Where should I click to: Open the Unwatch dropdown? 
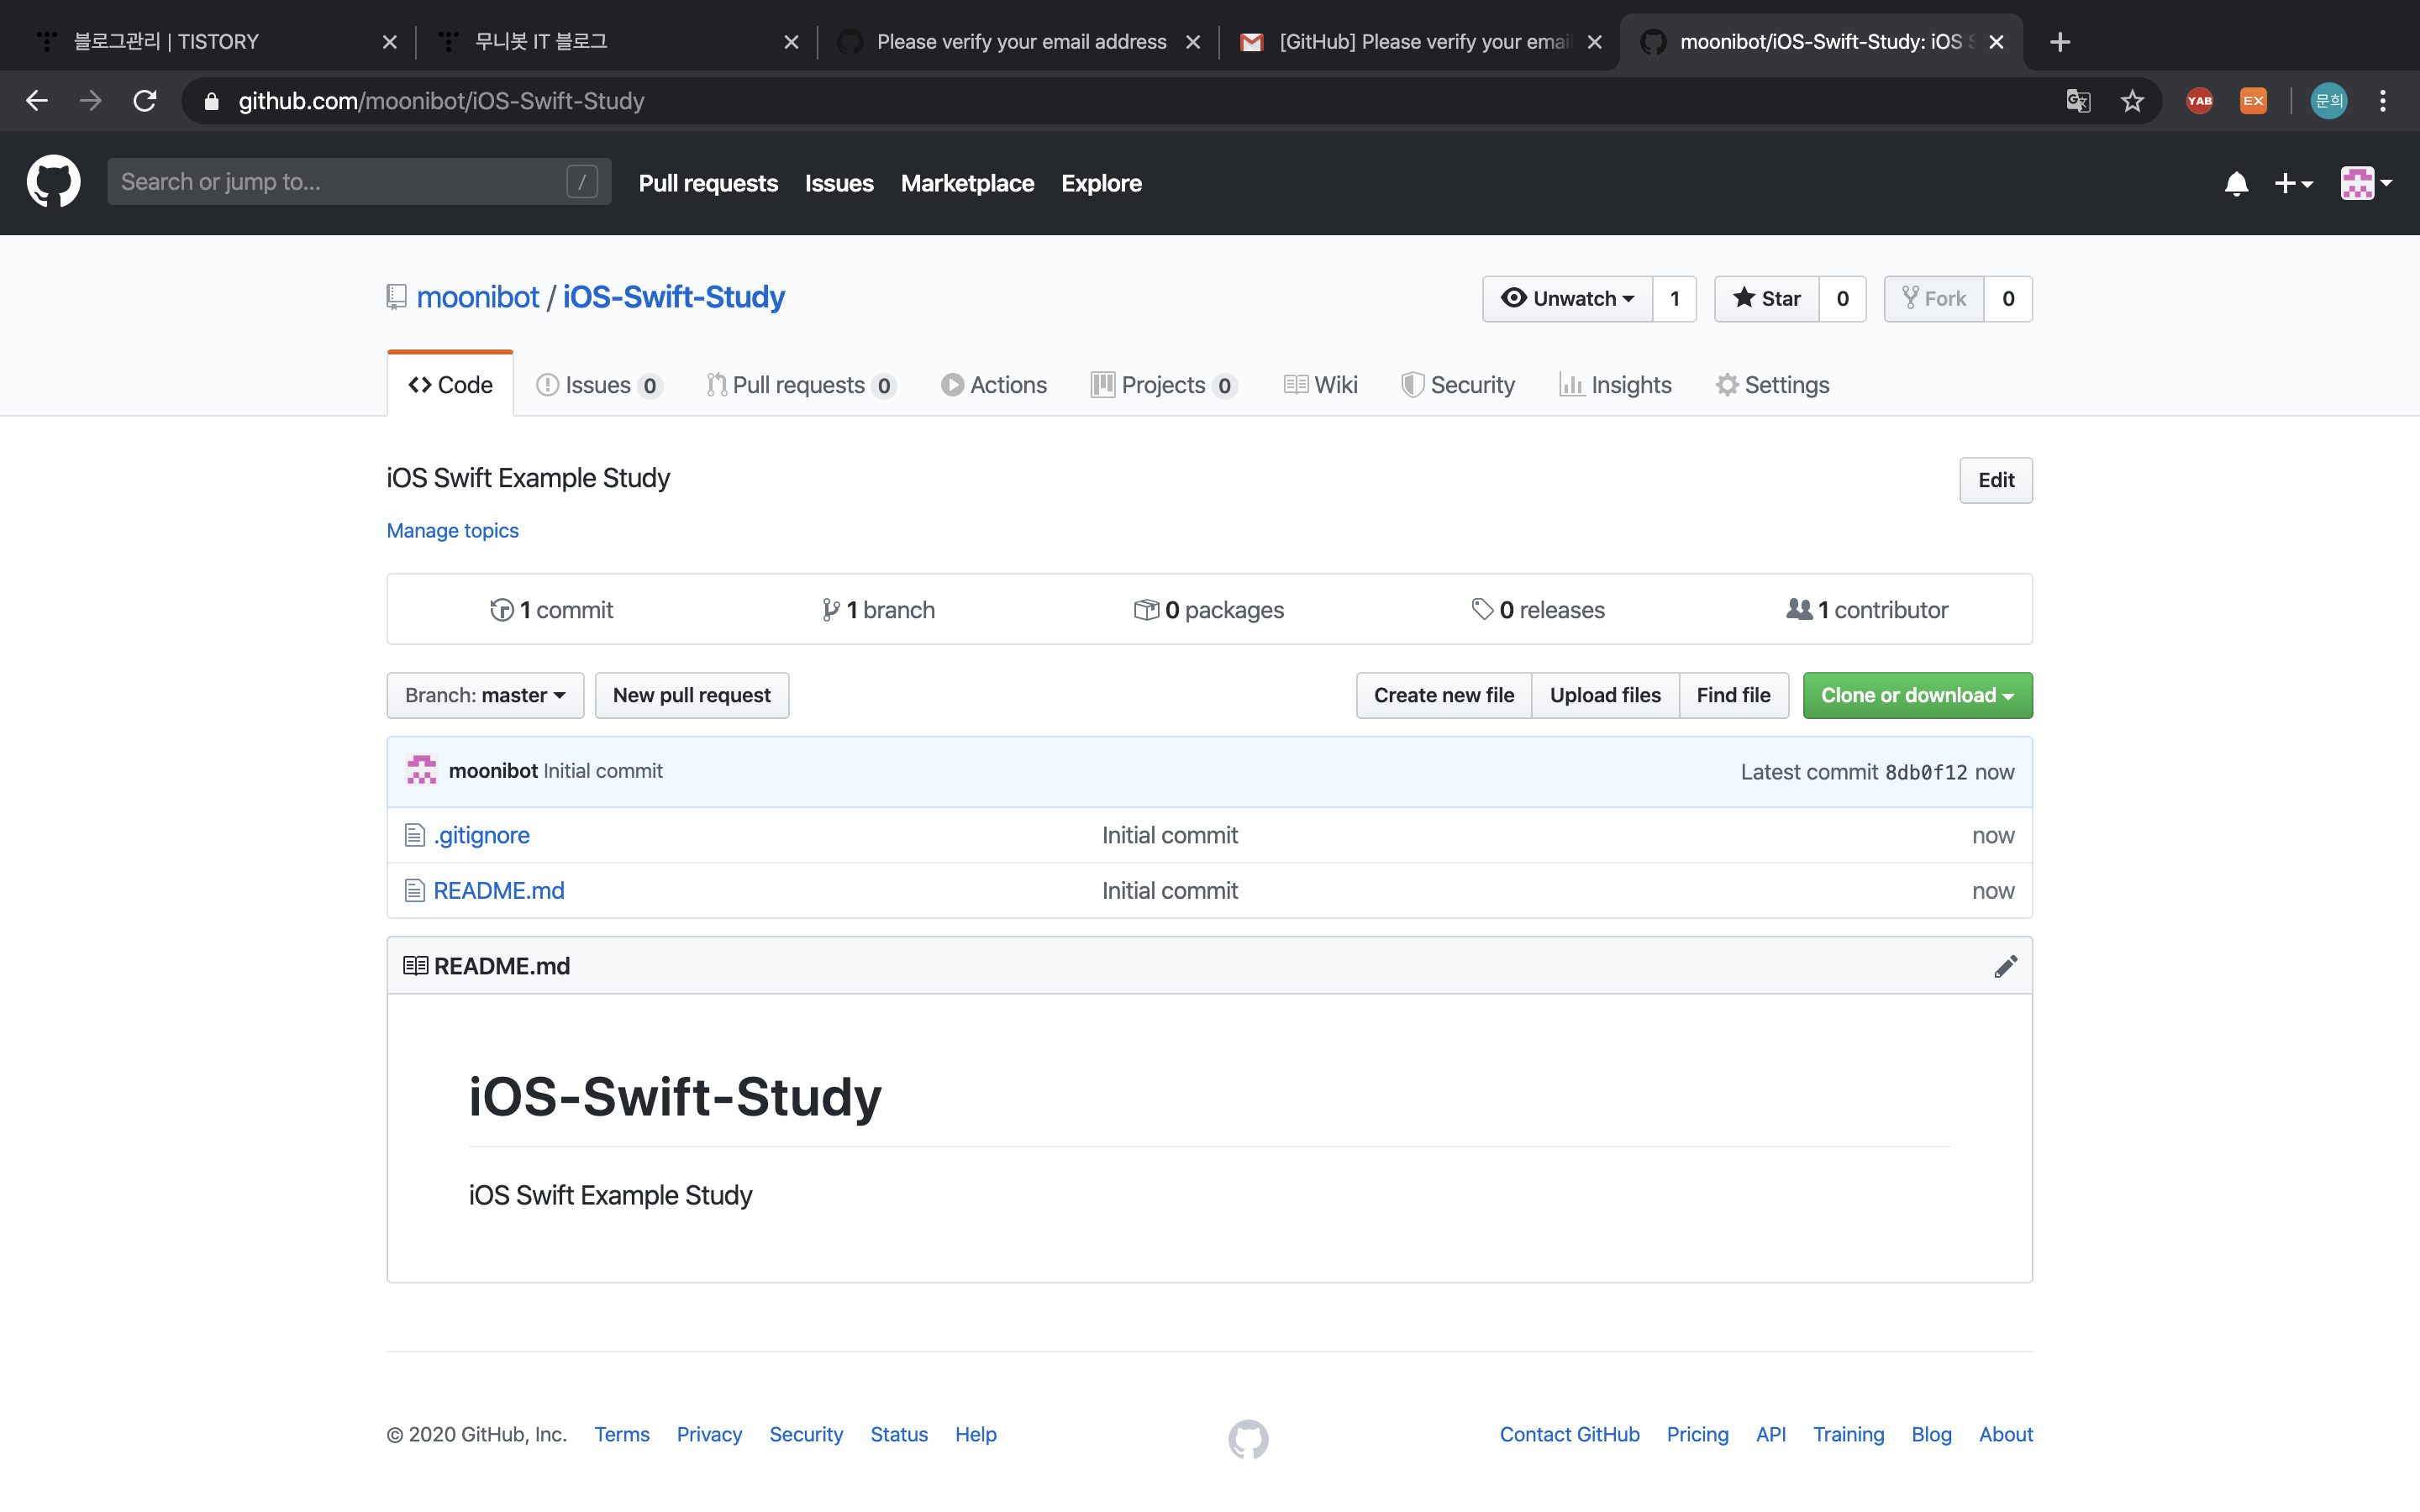click(1567, 299)
